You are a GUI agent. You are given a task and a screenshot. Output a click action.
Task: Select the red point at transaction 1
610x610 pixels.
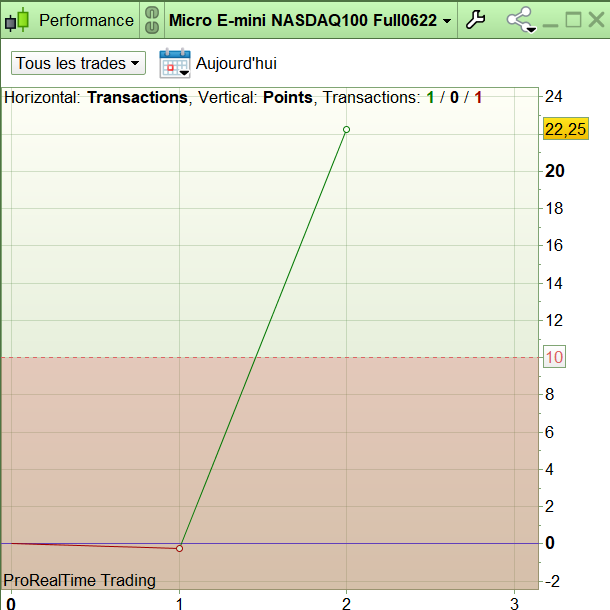pos(179,549)
